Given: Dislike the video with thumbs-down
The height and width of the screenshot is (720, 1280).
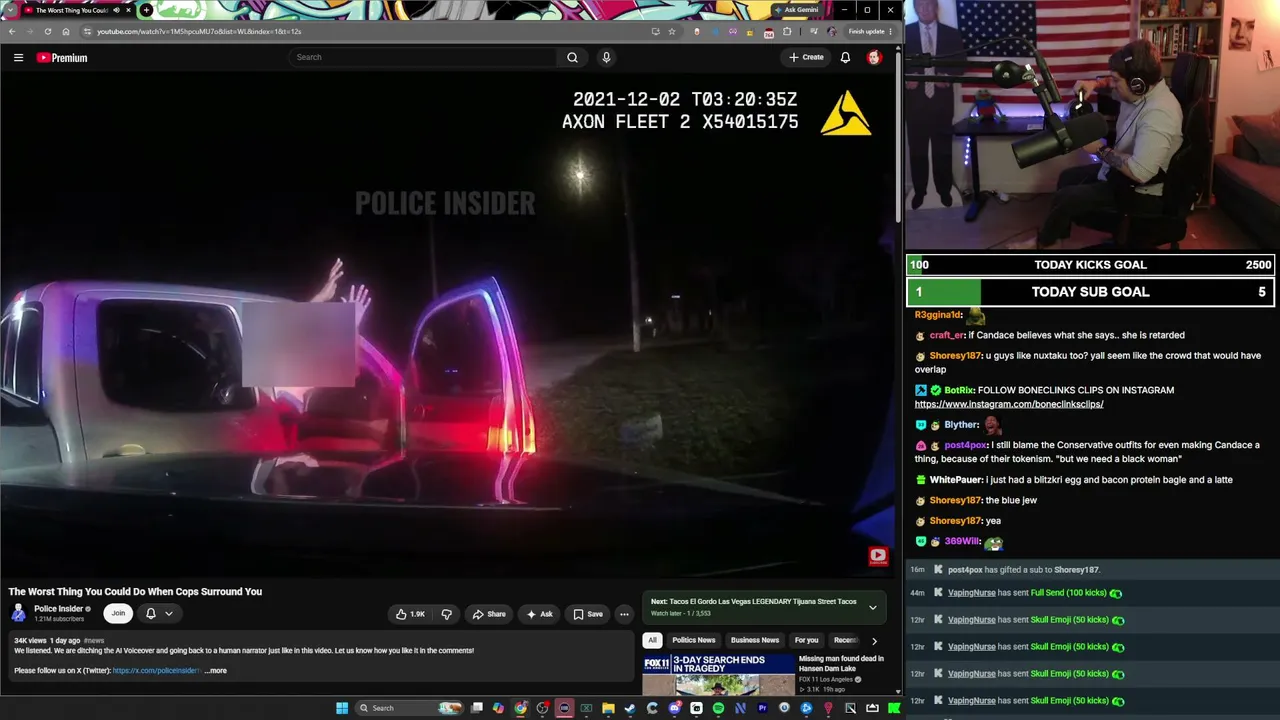Looking at the screenshot, I should pyautogui.click(x=447, y=614).
